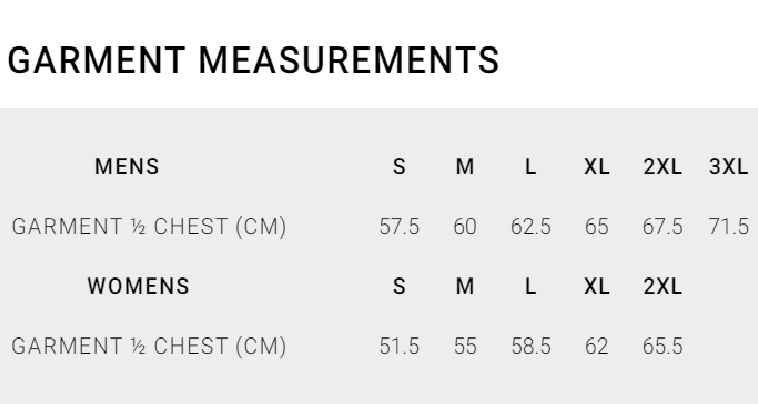This screenshot has height=404, width=758.
Task: Click the womens Garment ½ Chest label
Action: click(x=149, y=347)
